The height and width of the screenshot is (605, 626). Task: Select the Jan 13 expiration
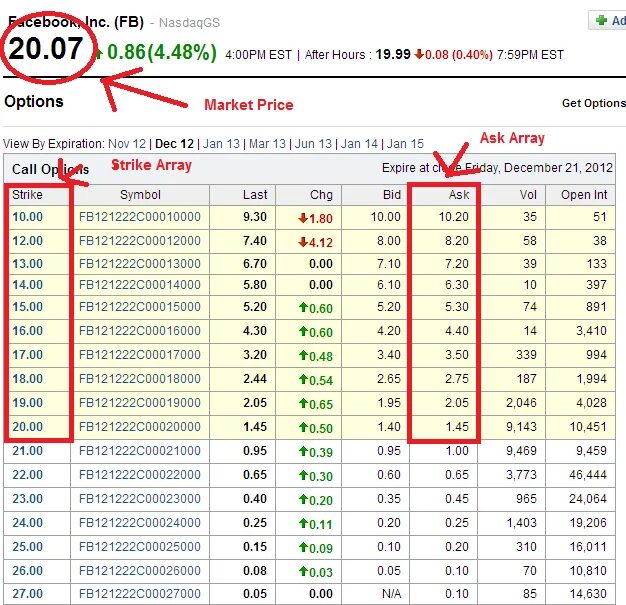point(221,143)
